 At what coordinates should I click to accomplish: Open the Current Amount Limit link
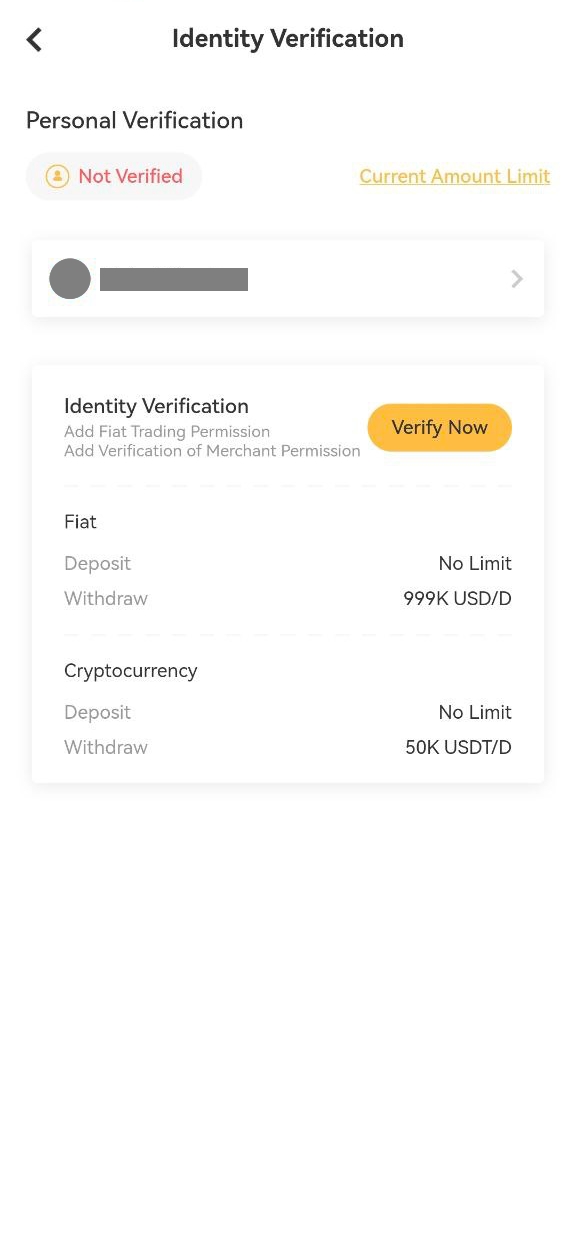[x=454, y=176]
